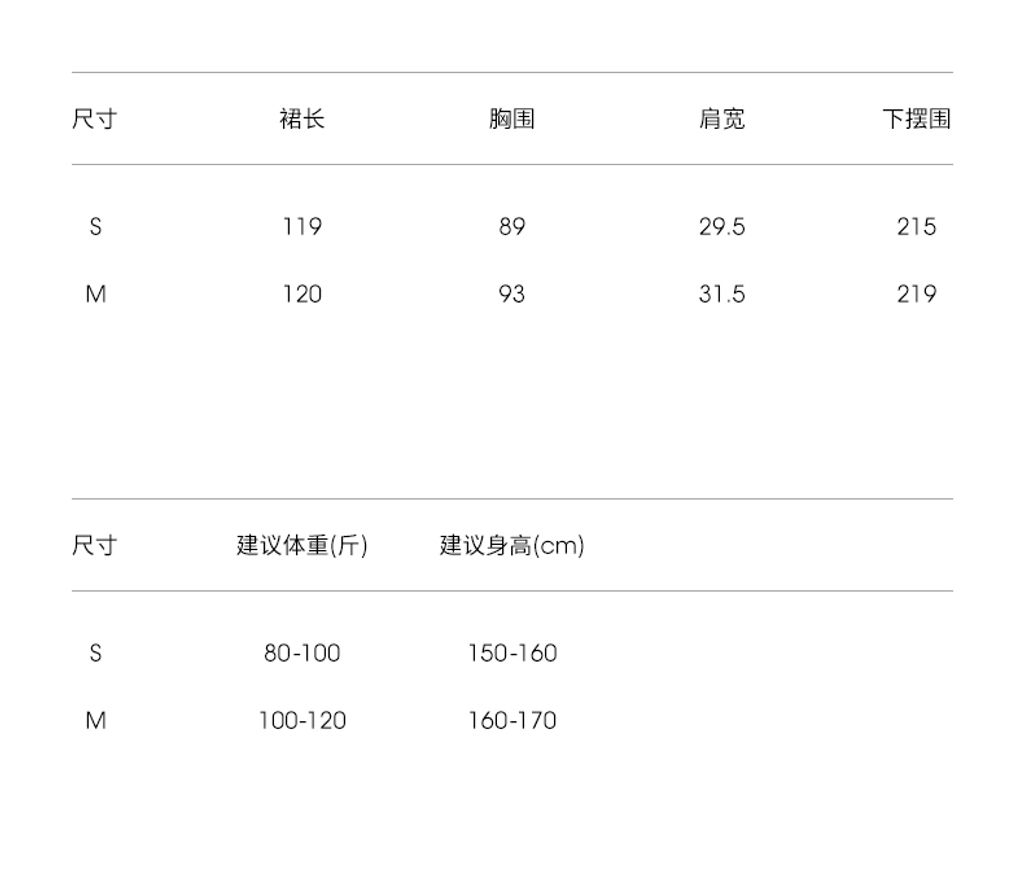
Task: Select the hem circumference value 215
Action: (x=916, y=227)
